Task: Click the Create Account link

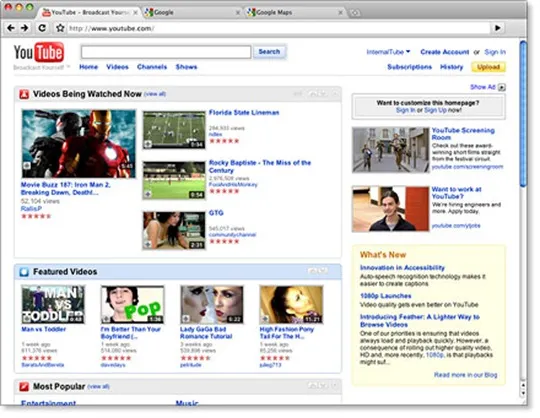Action: pos(445,52)
